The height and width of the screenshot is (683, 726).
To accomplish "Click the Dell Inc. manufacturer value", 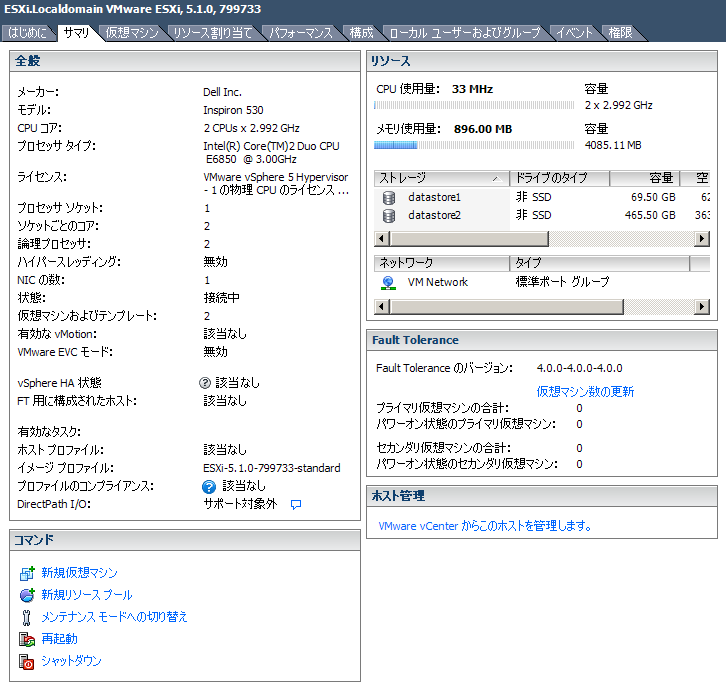I will (x=223, y=93).
